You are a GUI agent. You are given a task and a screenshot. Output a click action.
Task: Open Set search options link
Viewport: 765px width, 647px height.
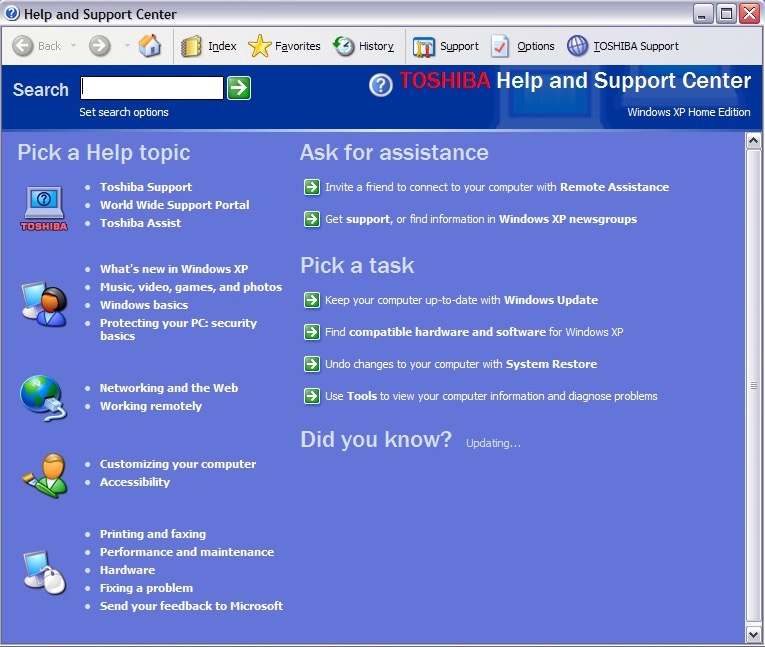pyautogui.click(x=124, y=112)
